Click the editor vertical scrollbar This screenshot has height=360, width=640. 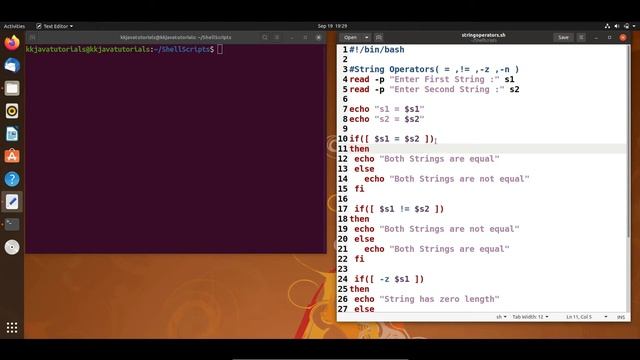629,141
